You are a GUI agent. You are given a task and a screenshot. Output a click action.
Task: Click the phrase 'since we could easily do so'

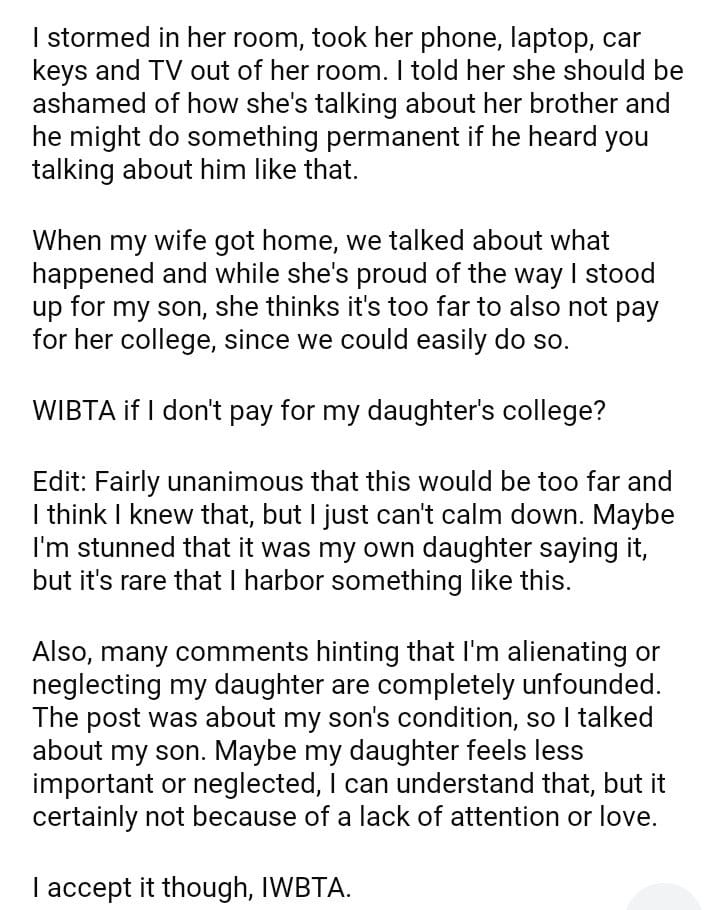pos(420,341)
